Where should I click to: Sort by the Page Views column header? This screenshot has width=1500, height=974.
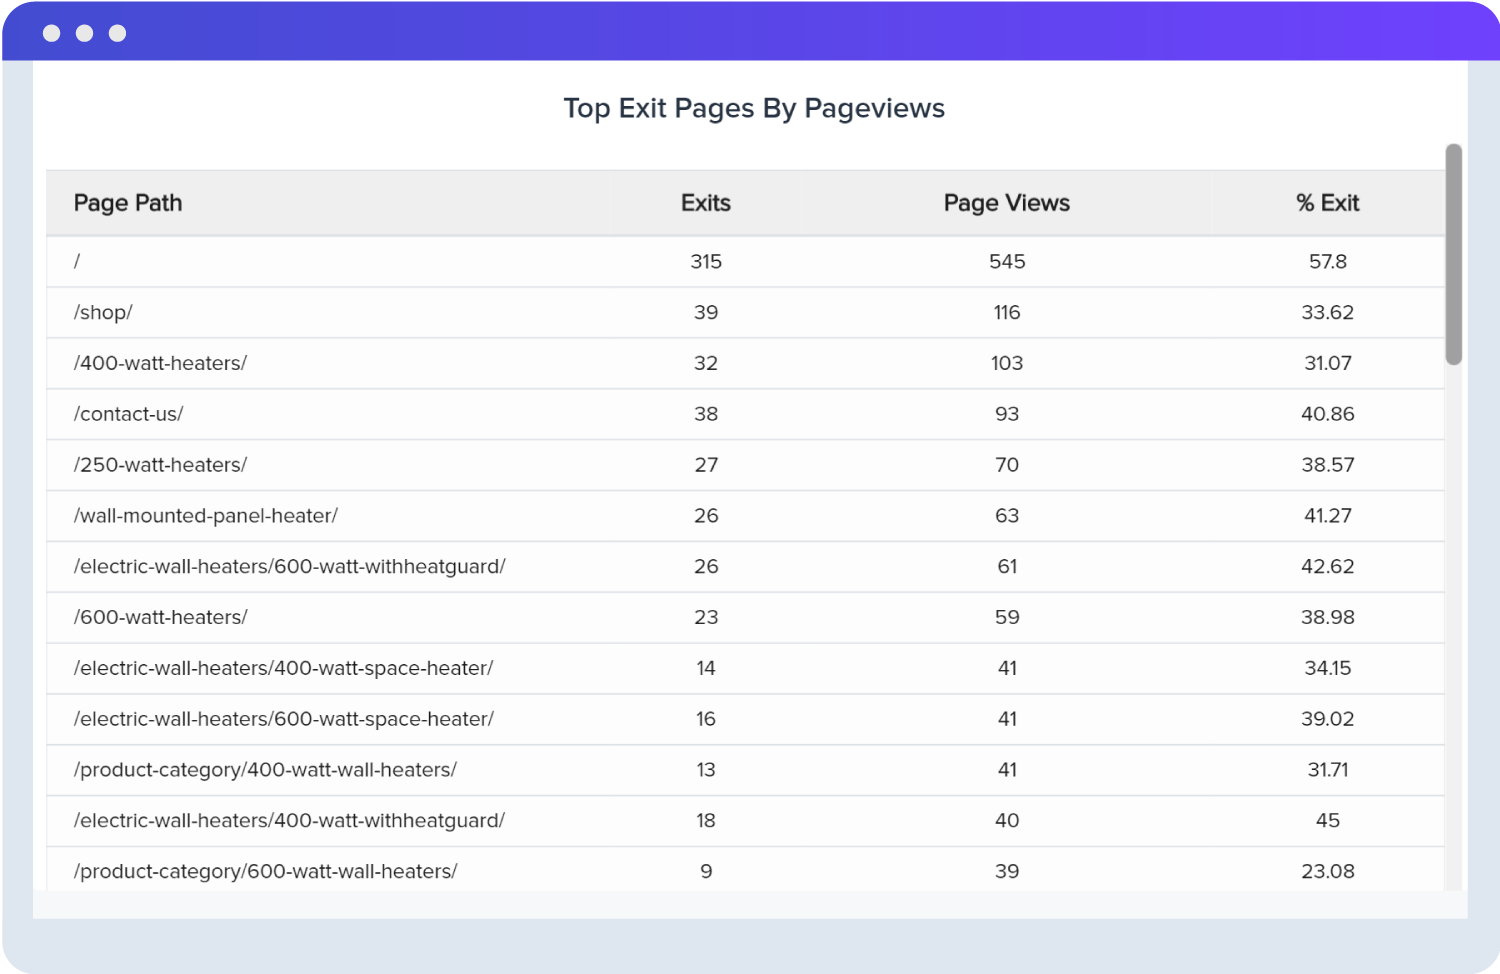(x=1007, y=203)
